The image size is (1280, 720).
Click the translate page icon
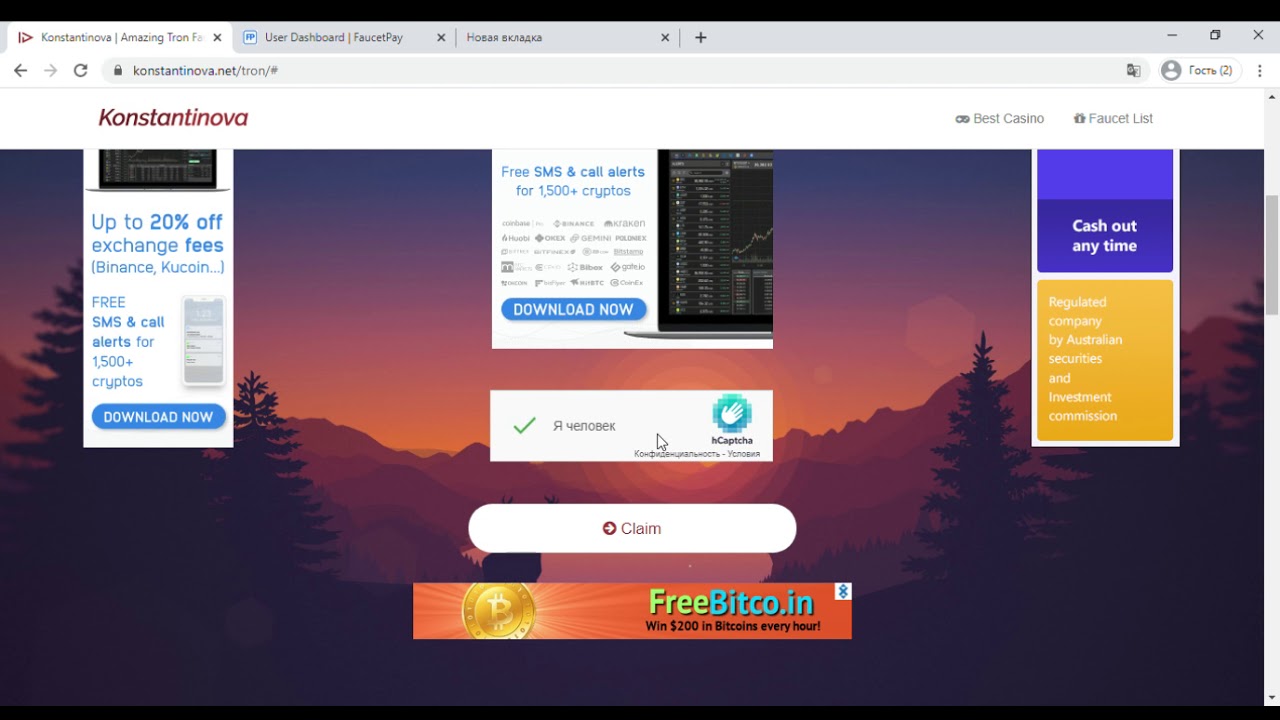tap(1133, 70)
